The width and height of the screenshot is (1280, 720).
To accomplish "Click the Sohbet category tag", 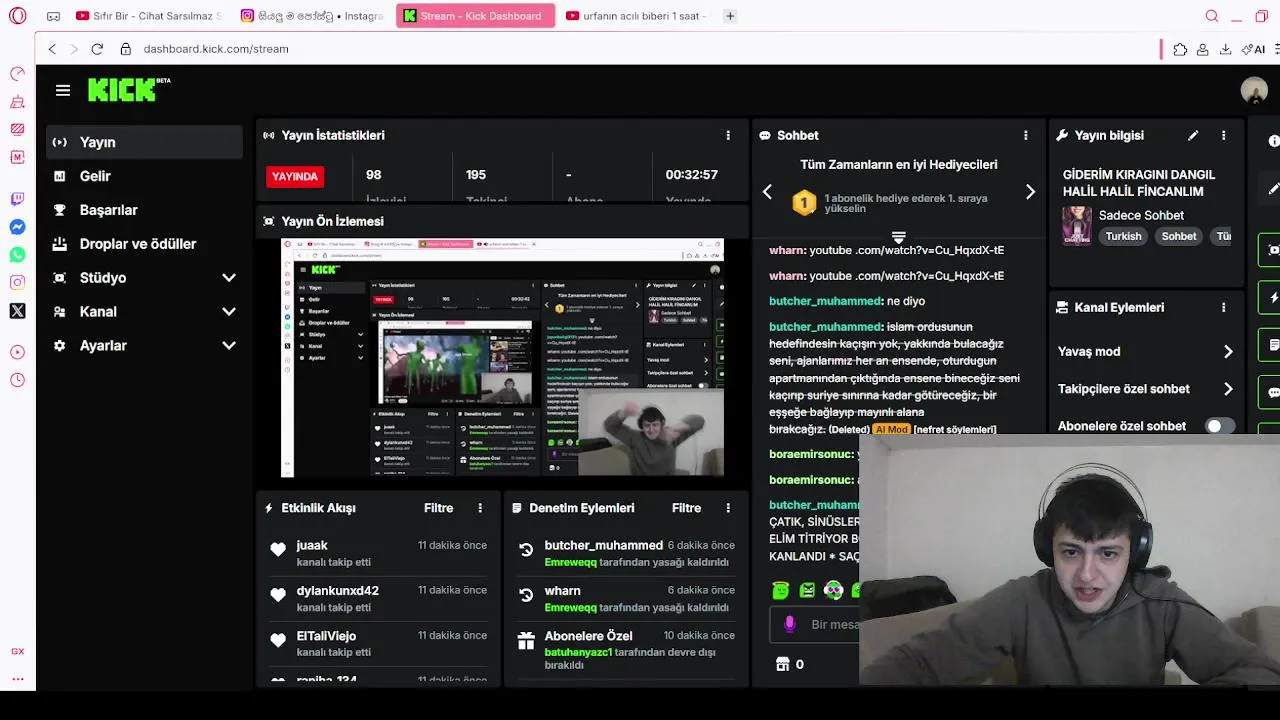I will 1179,236.
